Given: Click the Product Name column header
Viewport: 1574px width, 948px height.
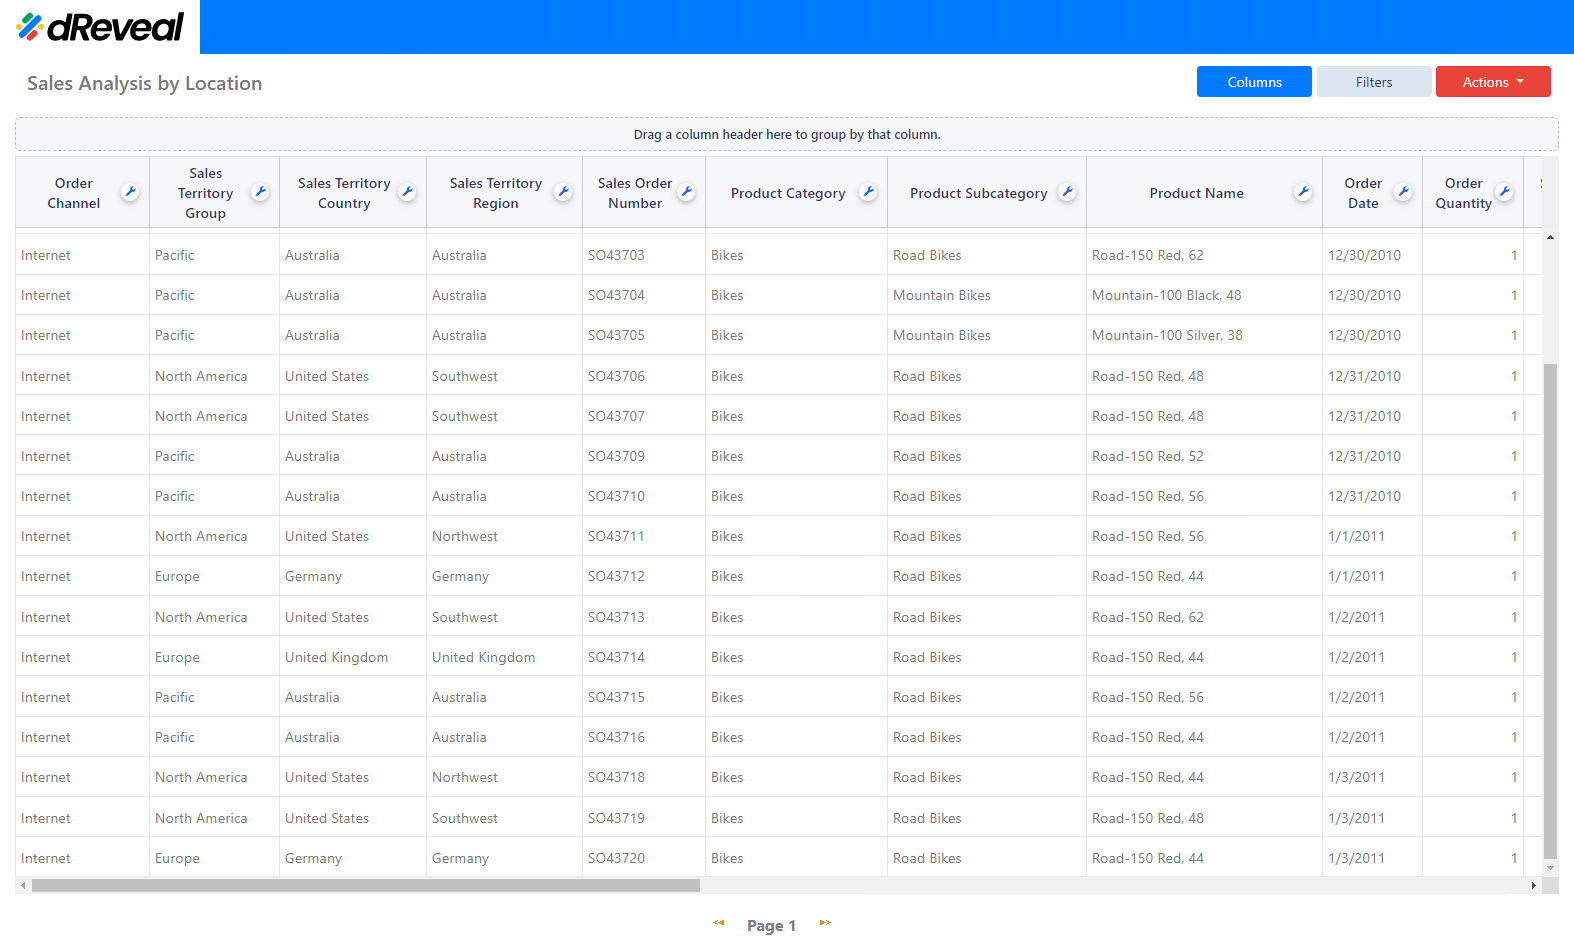Looking at the screenshot, I should coord(1196,193).
